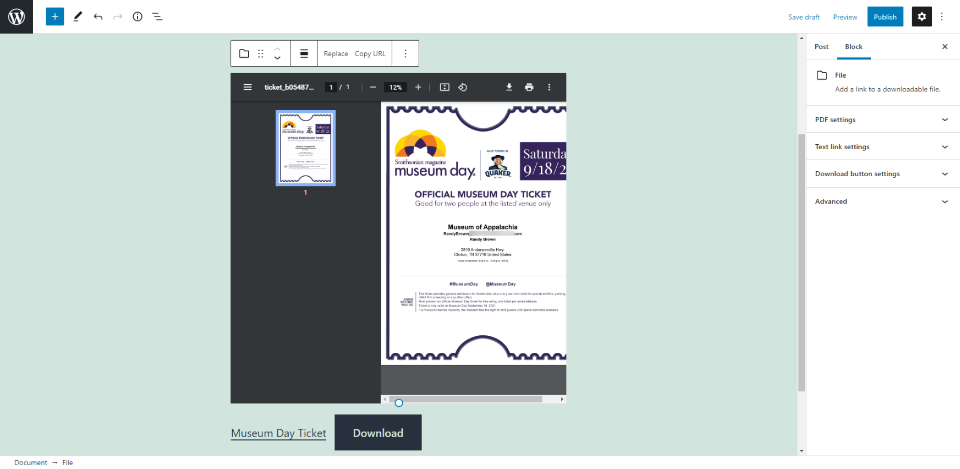Click the Replace toolbar option
The height and width of the screenshot is (469, 960).
336,54
